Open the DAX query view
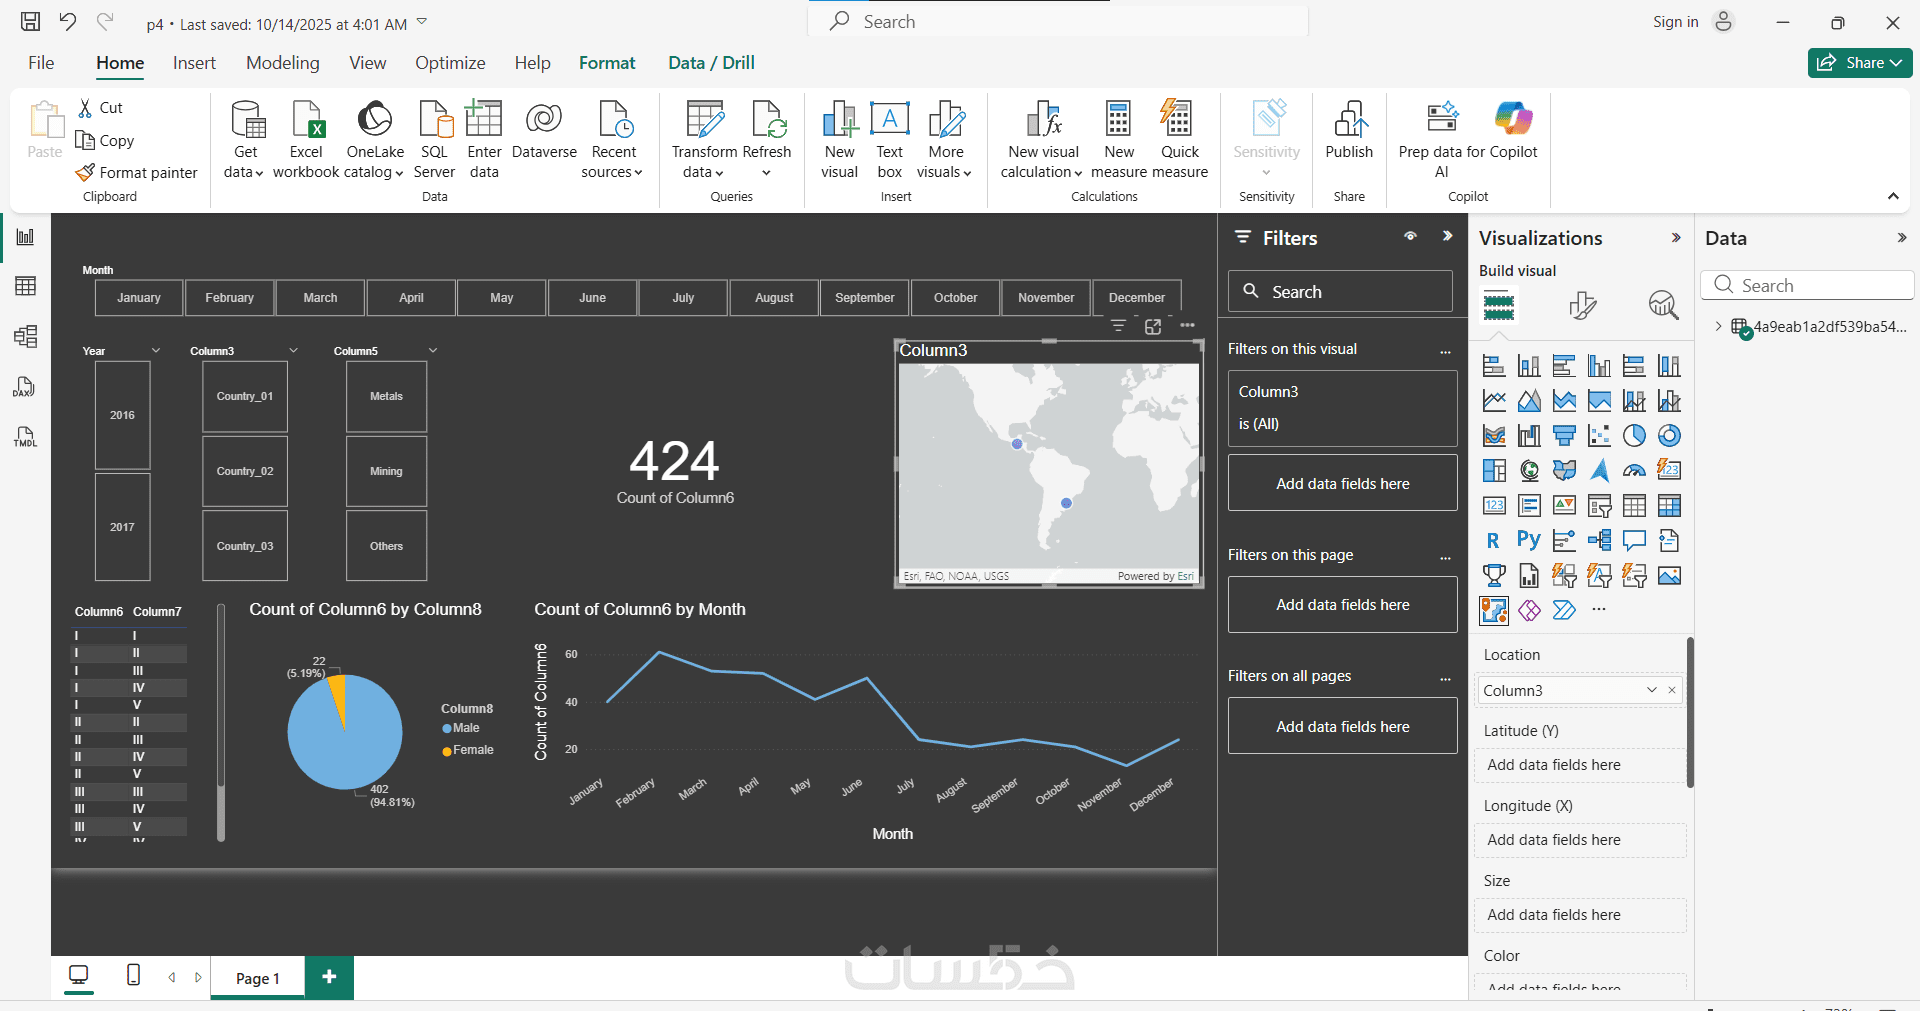This screenshot has width=1920, height=1011. (x=26, y=387)
